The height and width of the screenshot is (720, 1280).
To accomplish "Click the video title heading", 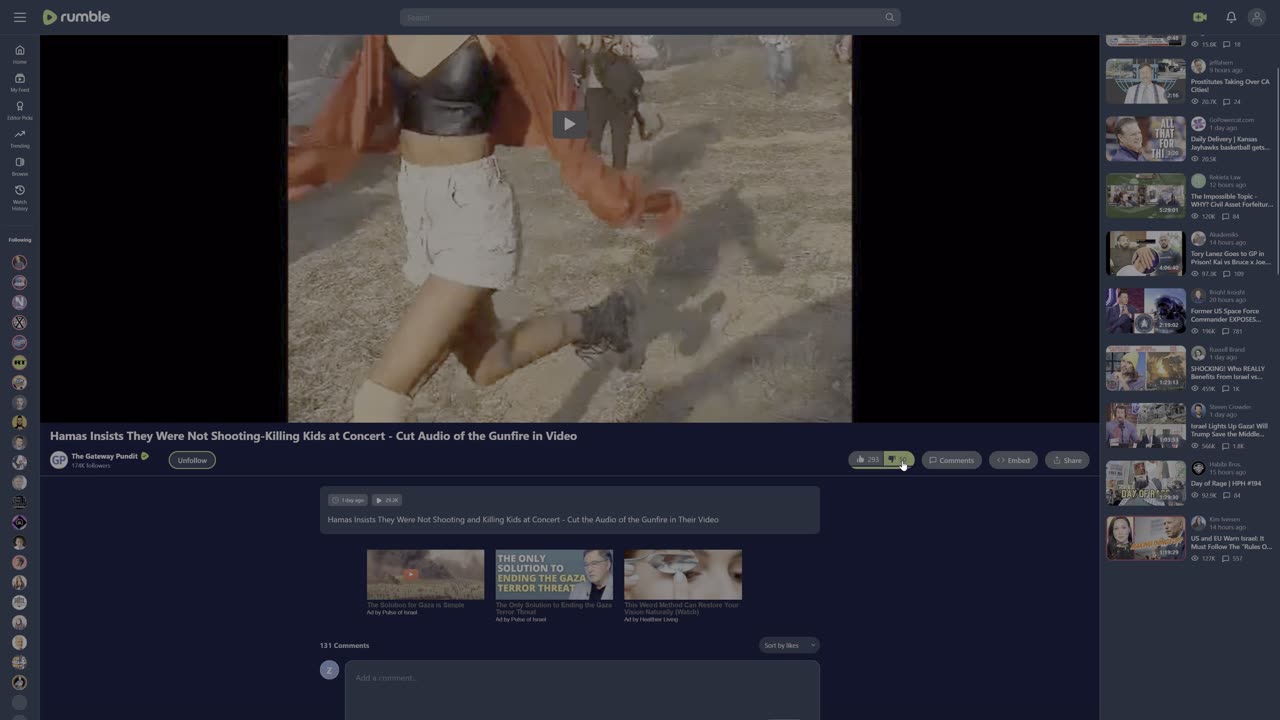I will (313, 436).
